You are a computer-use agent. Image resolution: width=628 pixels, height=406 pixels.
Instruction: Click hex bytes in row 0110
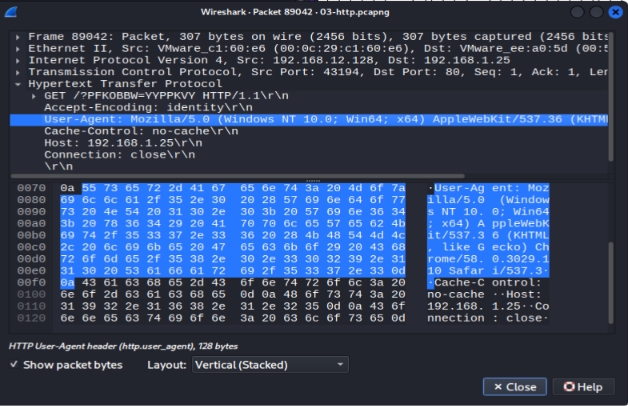[233, 306]
